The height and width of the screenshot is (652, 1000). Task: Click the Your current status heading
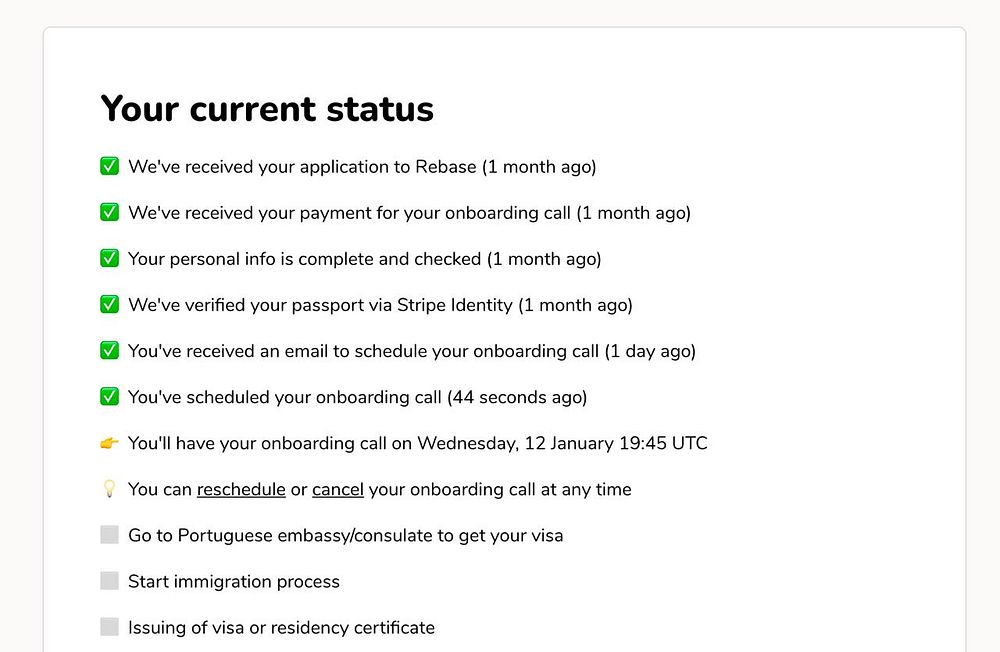tap(267, 108)
